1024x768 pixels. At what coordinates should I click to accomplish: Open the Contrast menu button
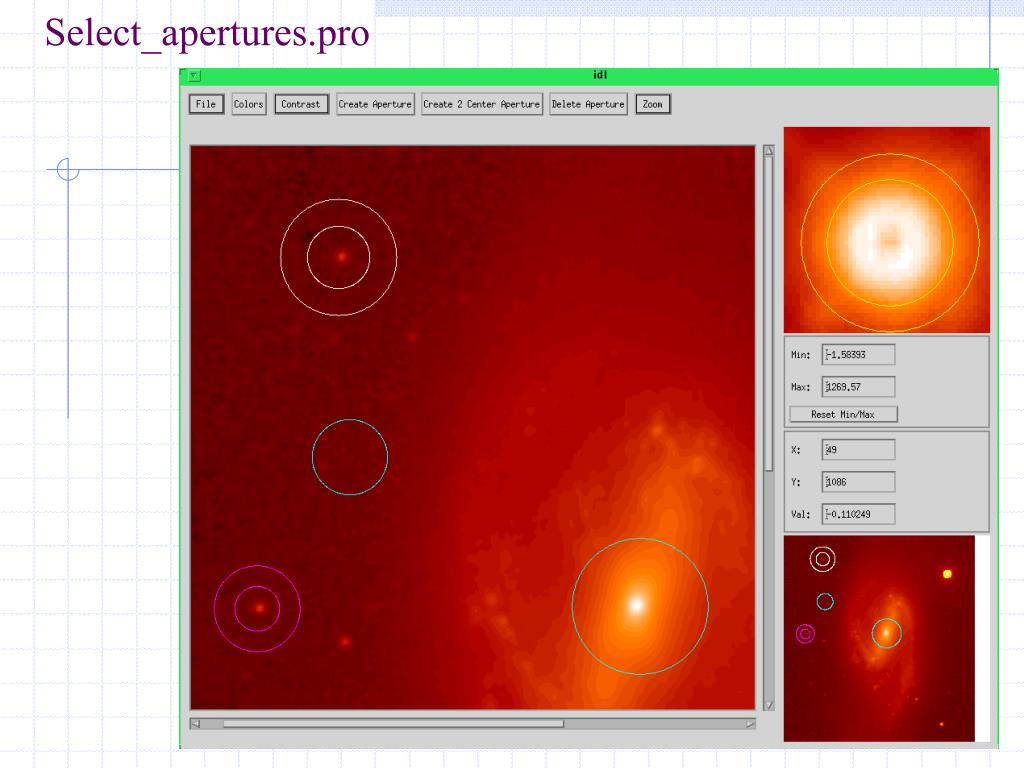point(301,104)
